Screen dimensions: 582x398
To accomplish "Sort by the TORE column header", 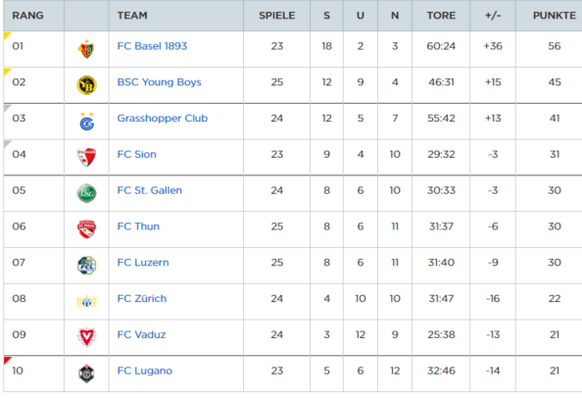I will click(441, 16).
